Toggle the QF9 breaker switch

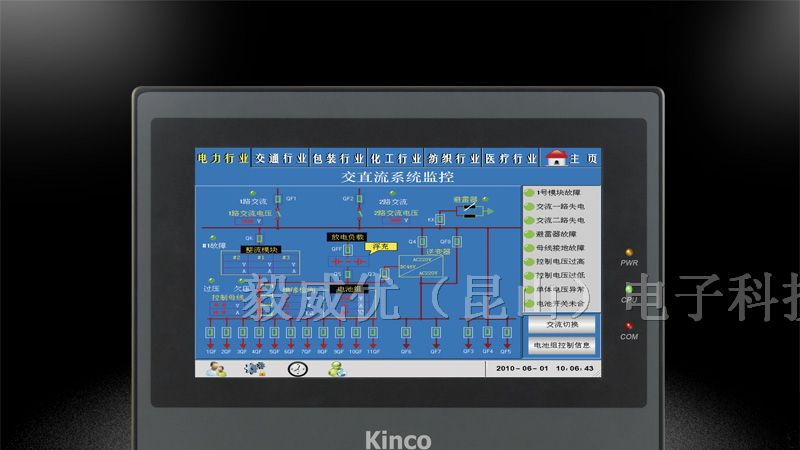coord(457,242)
